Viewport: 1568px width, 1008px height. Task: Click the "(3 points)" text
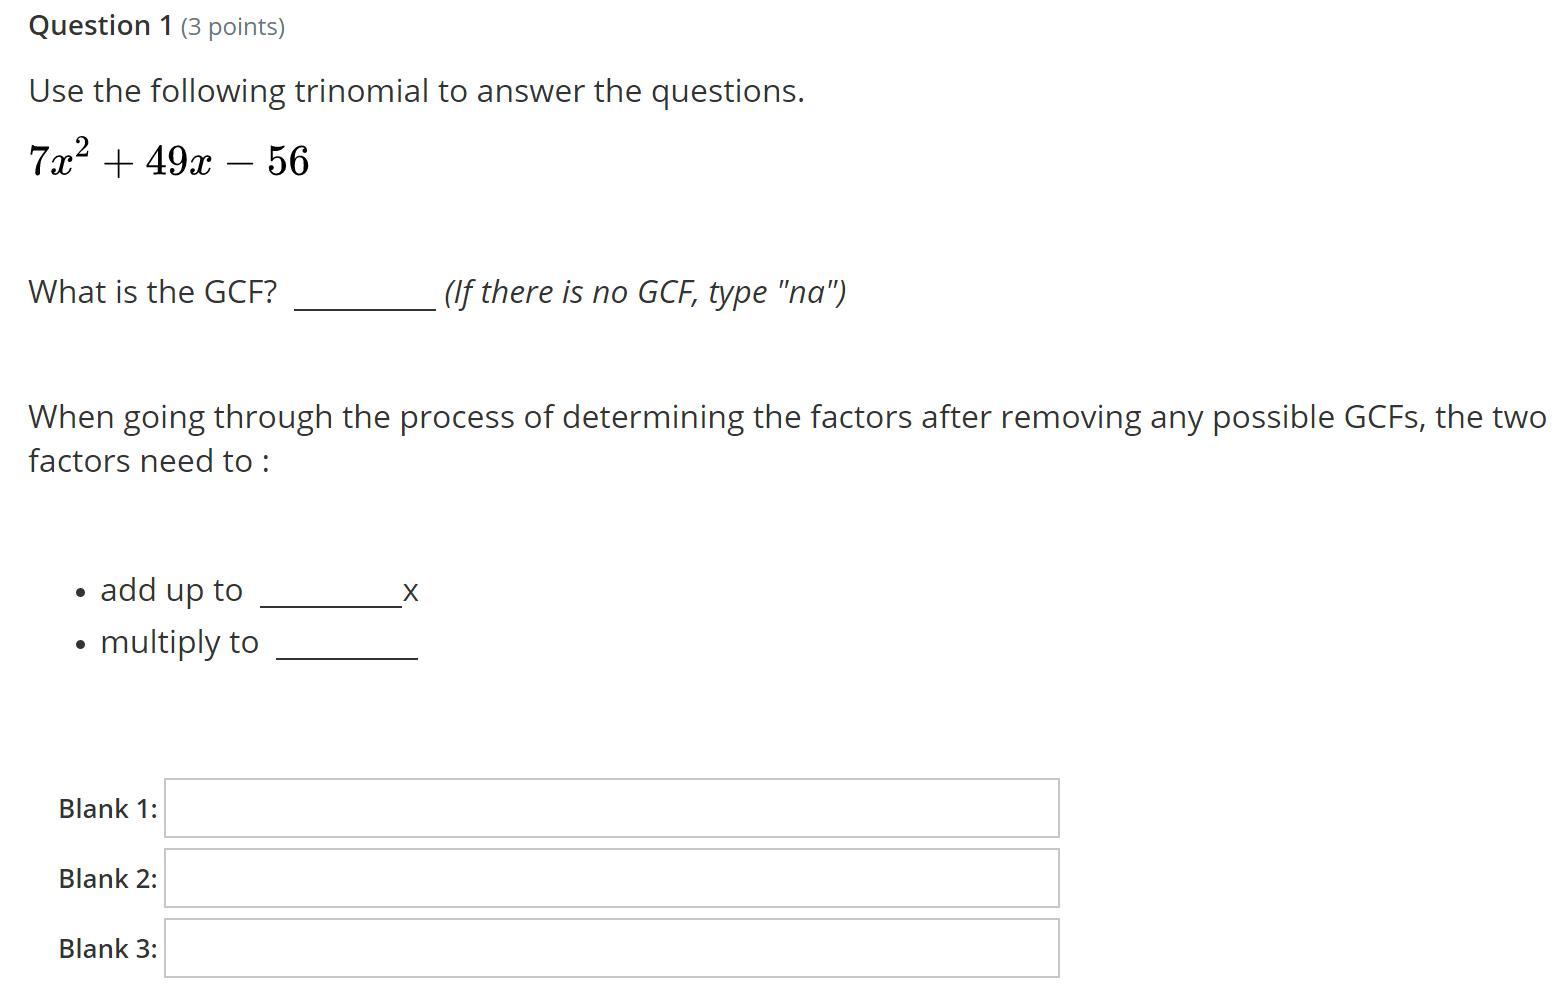tap(233, 27)
